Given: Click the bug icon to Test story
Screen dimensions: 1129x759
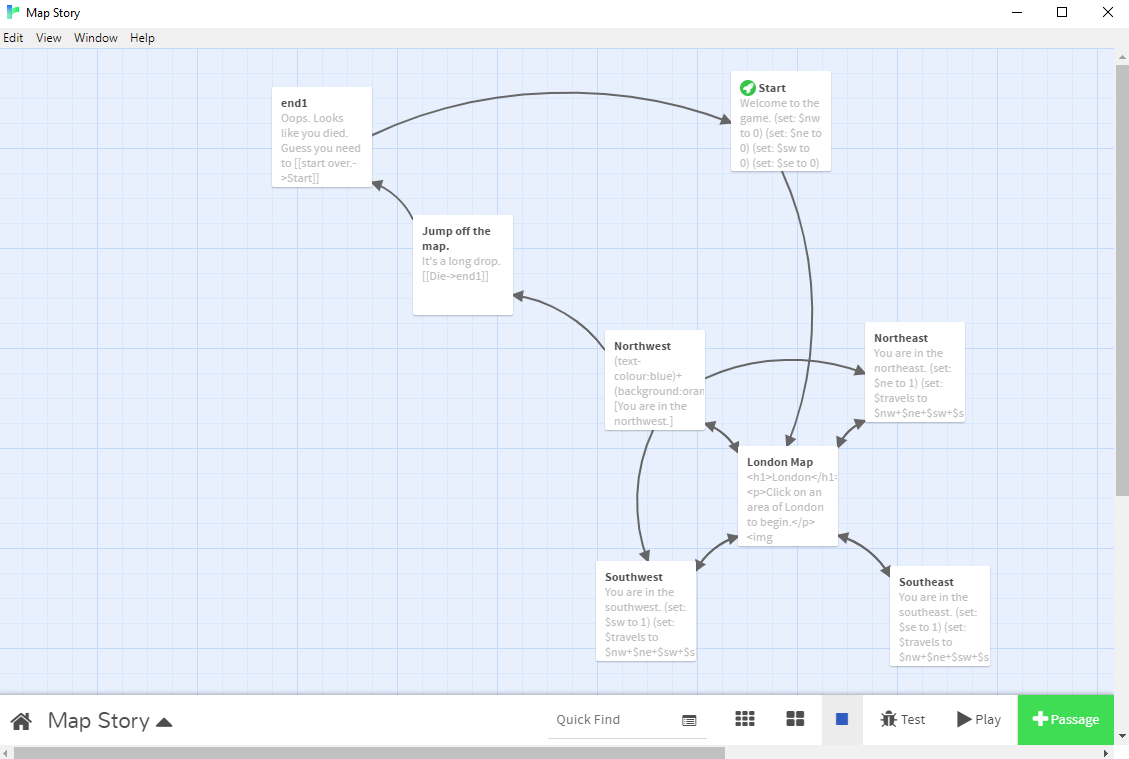Looking at the screenshot, I should point(888,719).
